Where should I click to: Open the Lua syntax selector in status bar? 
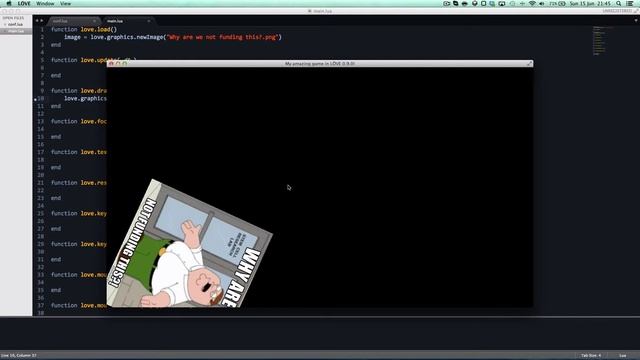coord(622,356)
